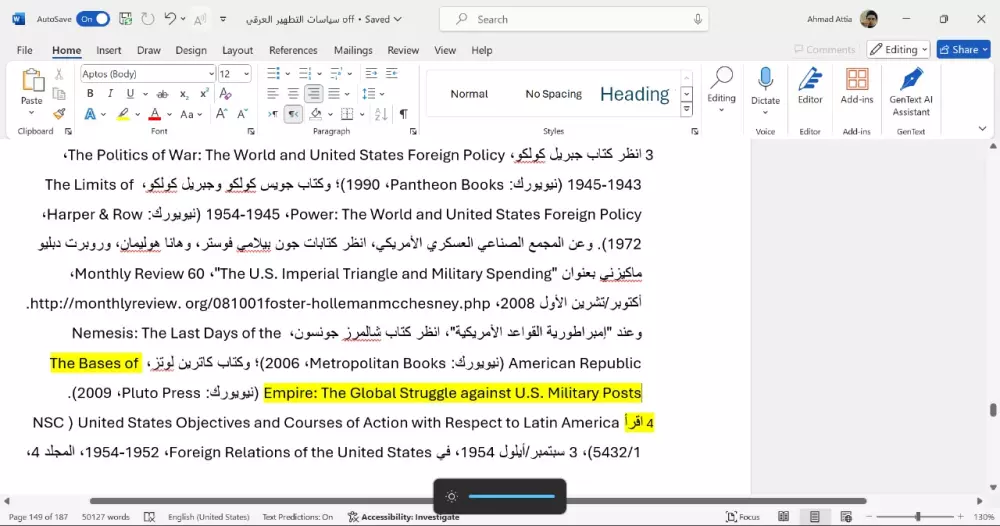Open the Editing mode dropdown
Viewport: 1000px width, 526px height.
[898, 49]
